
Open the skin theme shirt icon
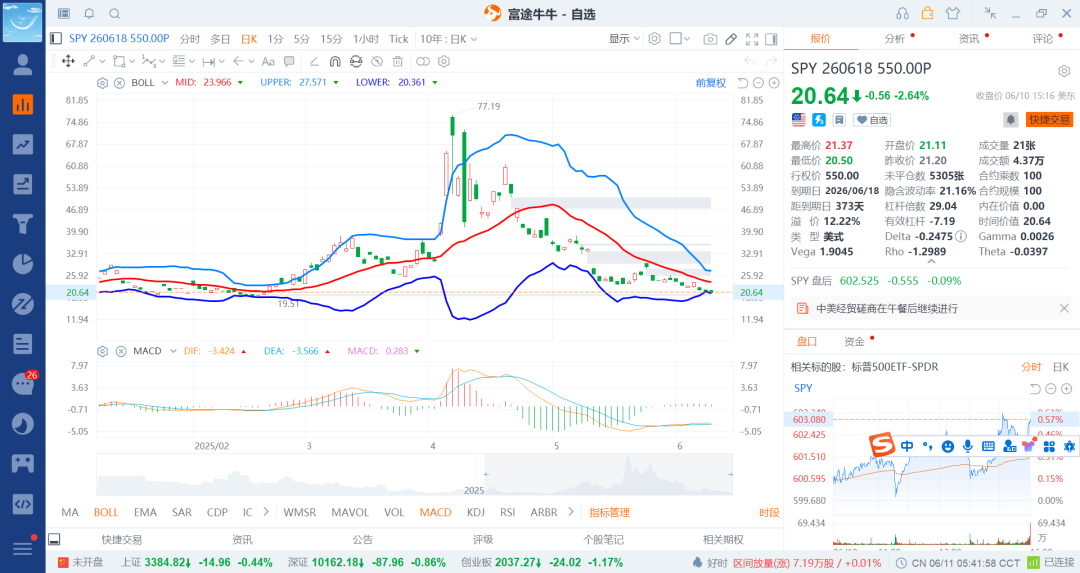pos(953,13)
